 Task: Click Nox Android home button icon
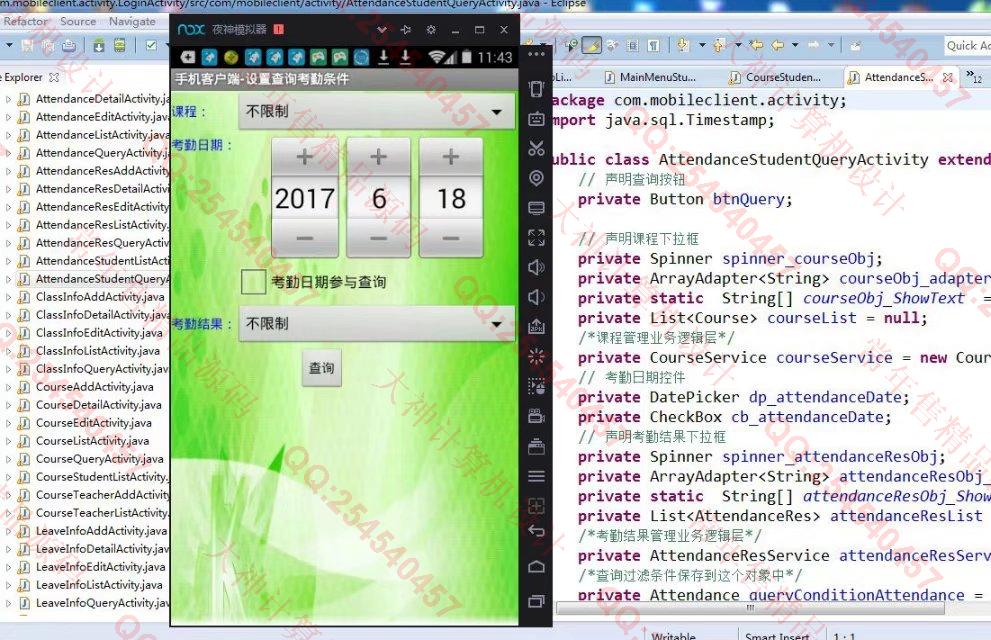[x=536, y=566]
